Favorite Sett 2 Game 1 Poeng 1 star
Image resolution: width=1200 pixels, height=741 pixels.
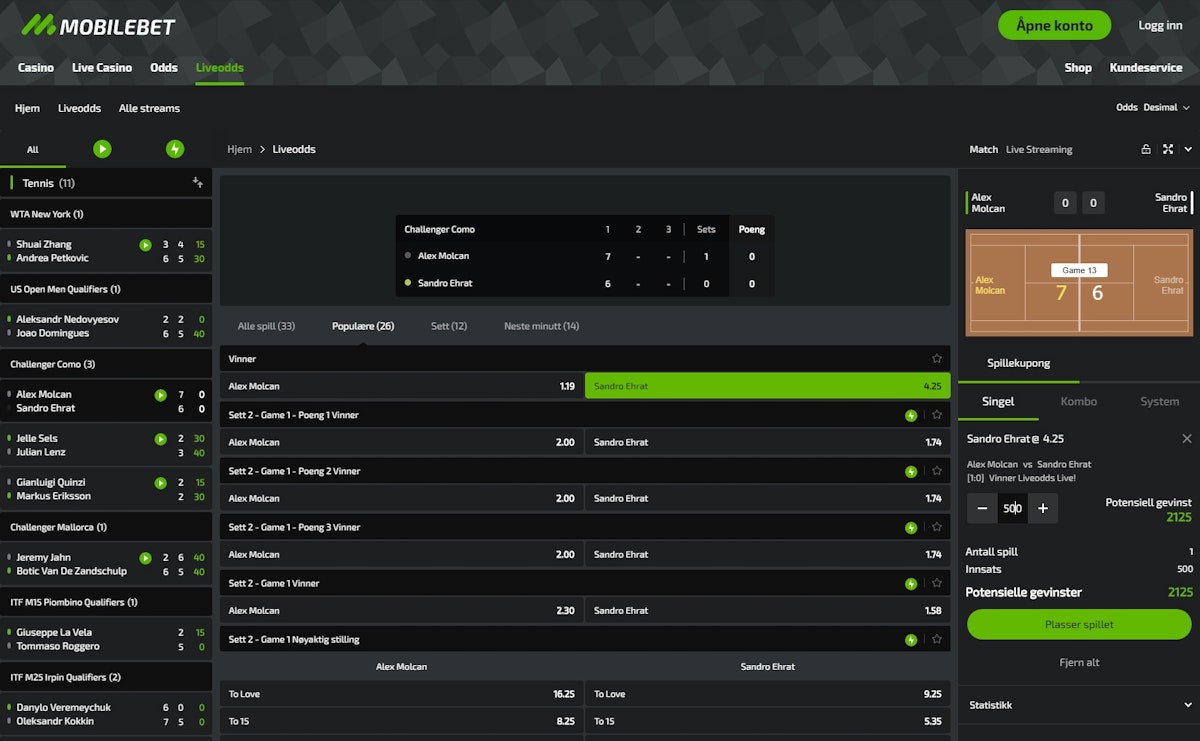[x=937, y=415]
